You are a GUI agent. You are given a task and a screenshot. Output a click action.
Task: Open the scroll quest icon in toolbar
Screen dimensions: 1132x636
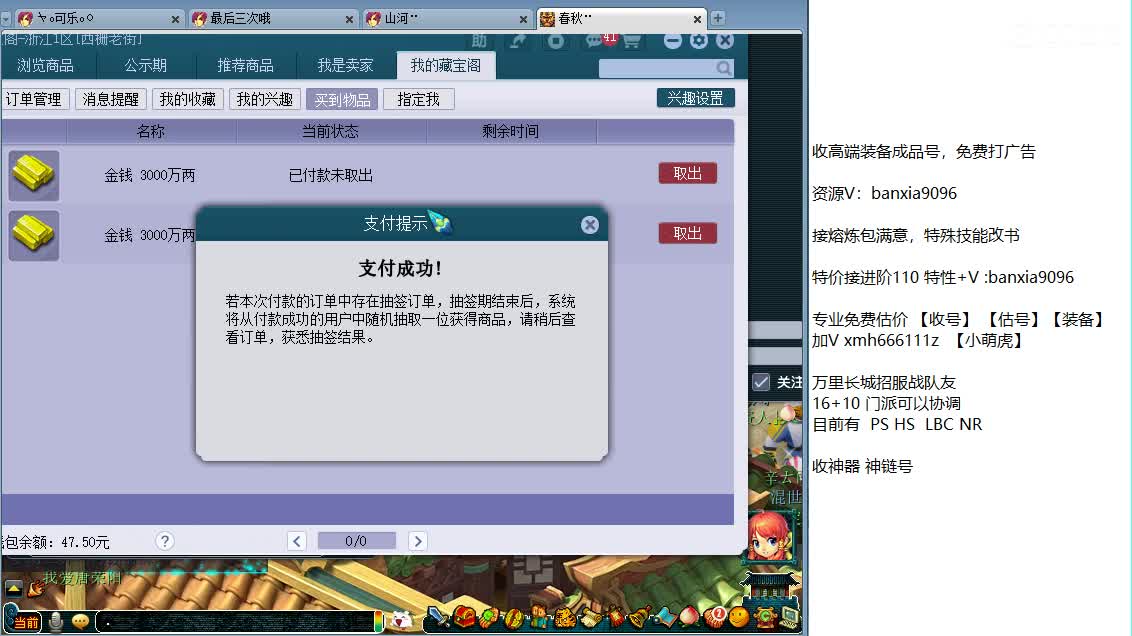591,617
